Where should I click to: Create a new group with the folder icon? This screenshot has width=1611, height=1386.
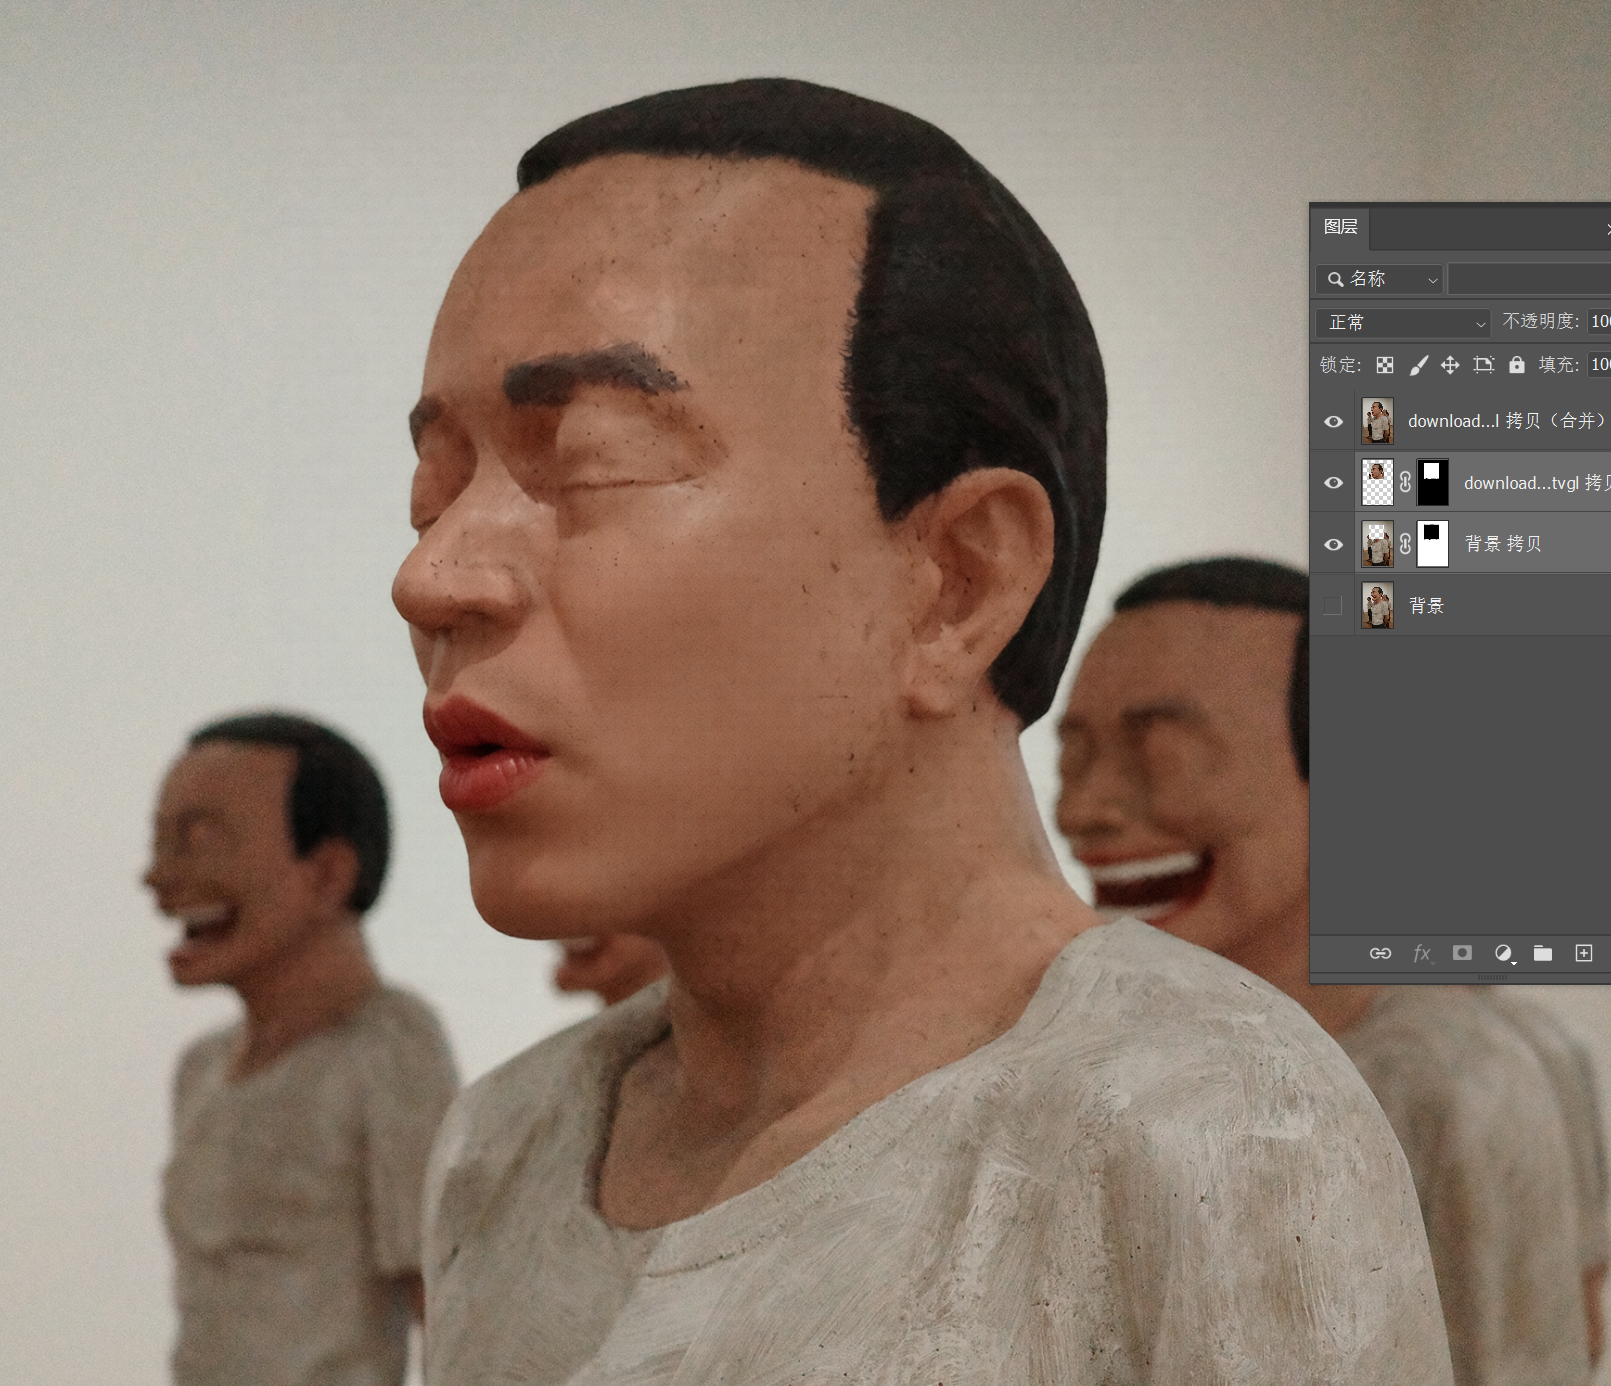click(1543, 953)
